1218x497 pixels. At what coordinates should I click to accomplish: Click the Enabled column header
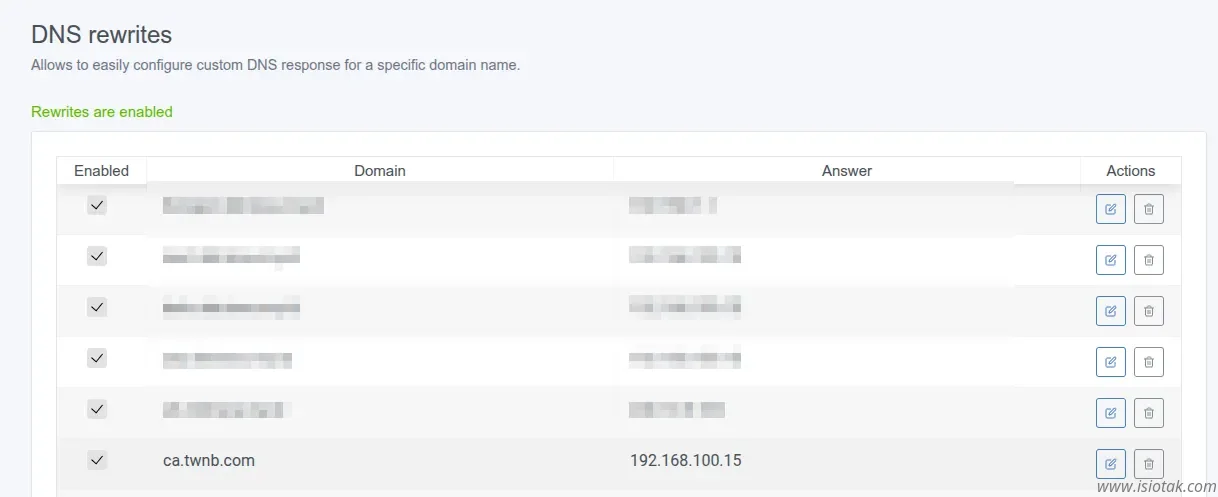102,171
